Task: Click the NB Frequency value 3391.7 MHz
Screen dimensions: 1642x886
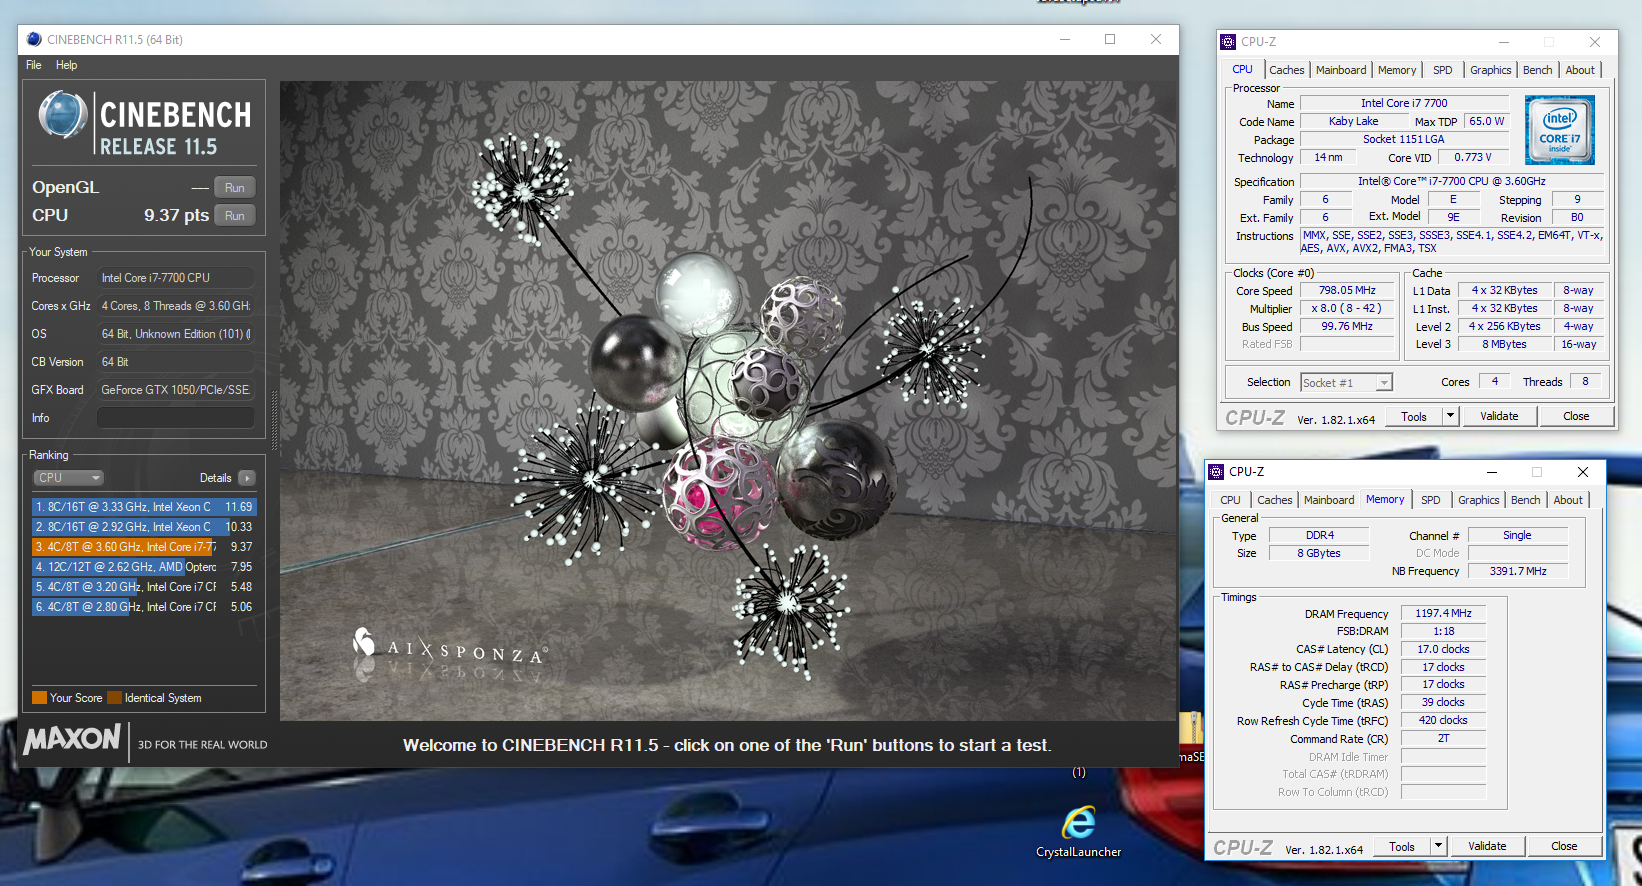Action: point(1518,572)
